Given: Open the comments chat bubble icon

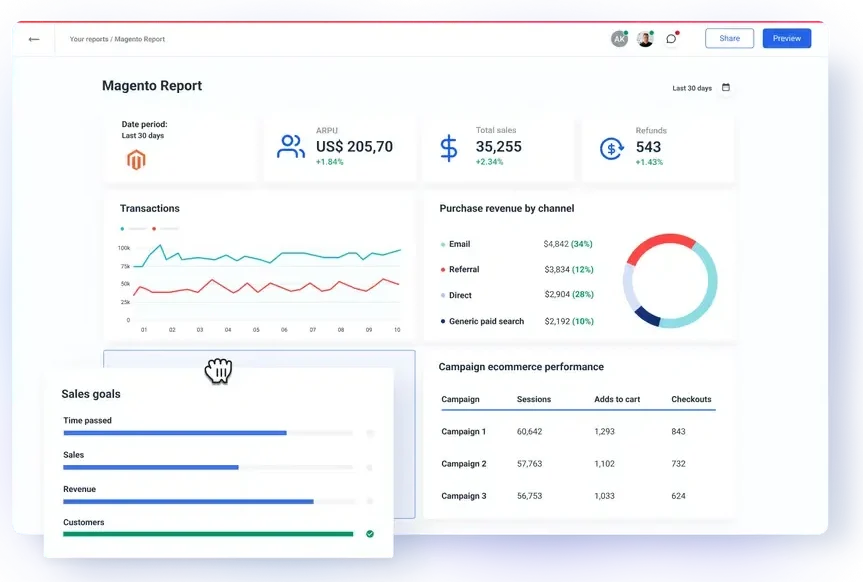Looking at the screenshot, I should 671,39.
